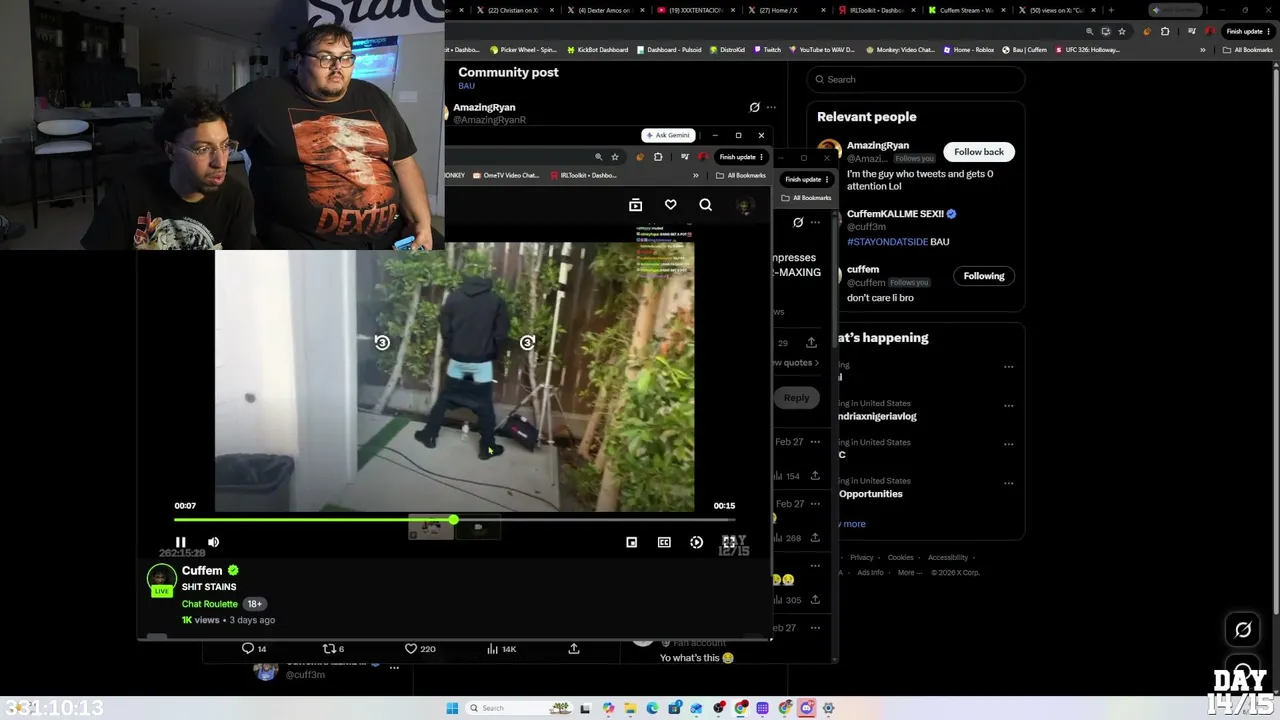The height and width of the screenshot is (720, 1280).
Task: Open more options for first trending item
Action: pyautogui.click(x=1008, y=367)
